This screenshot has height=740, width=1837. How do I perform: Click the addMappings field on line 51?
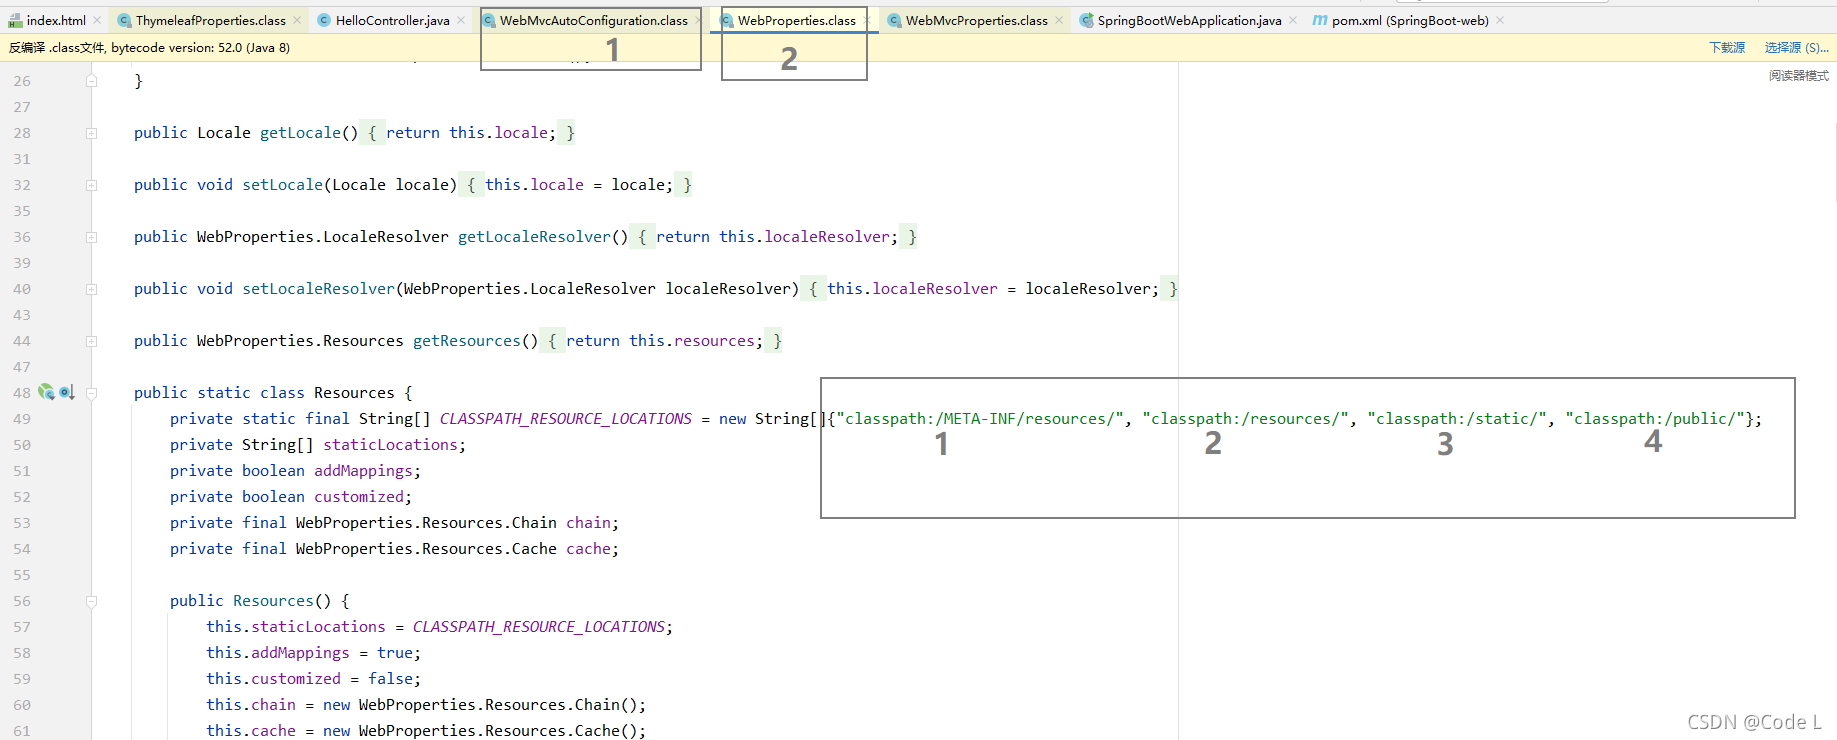coord(363,471)
